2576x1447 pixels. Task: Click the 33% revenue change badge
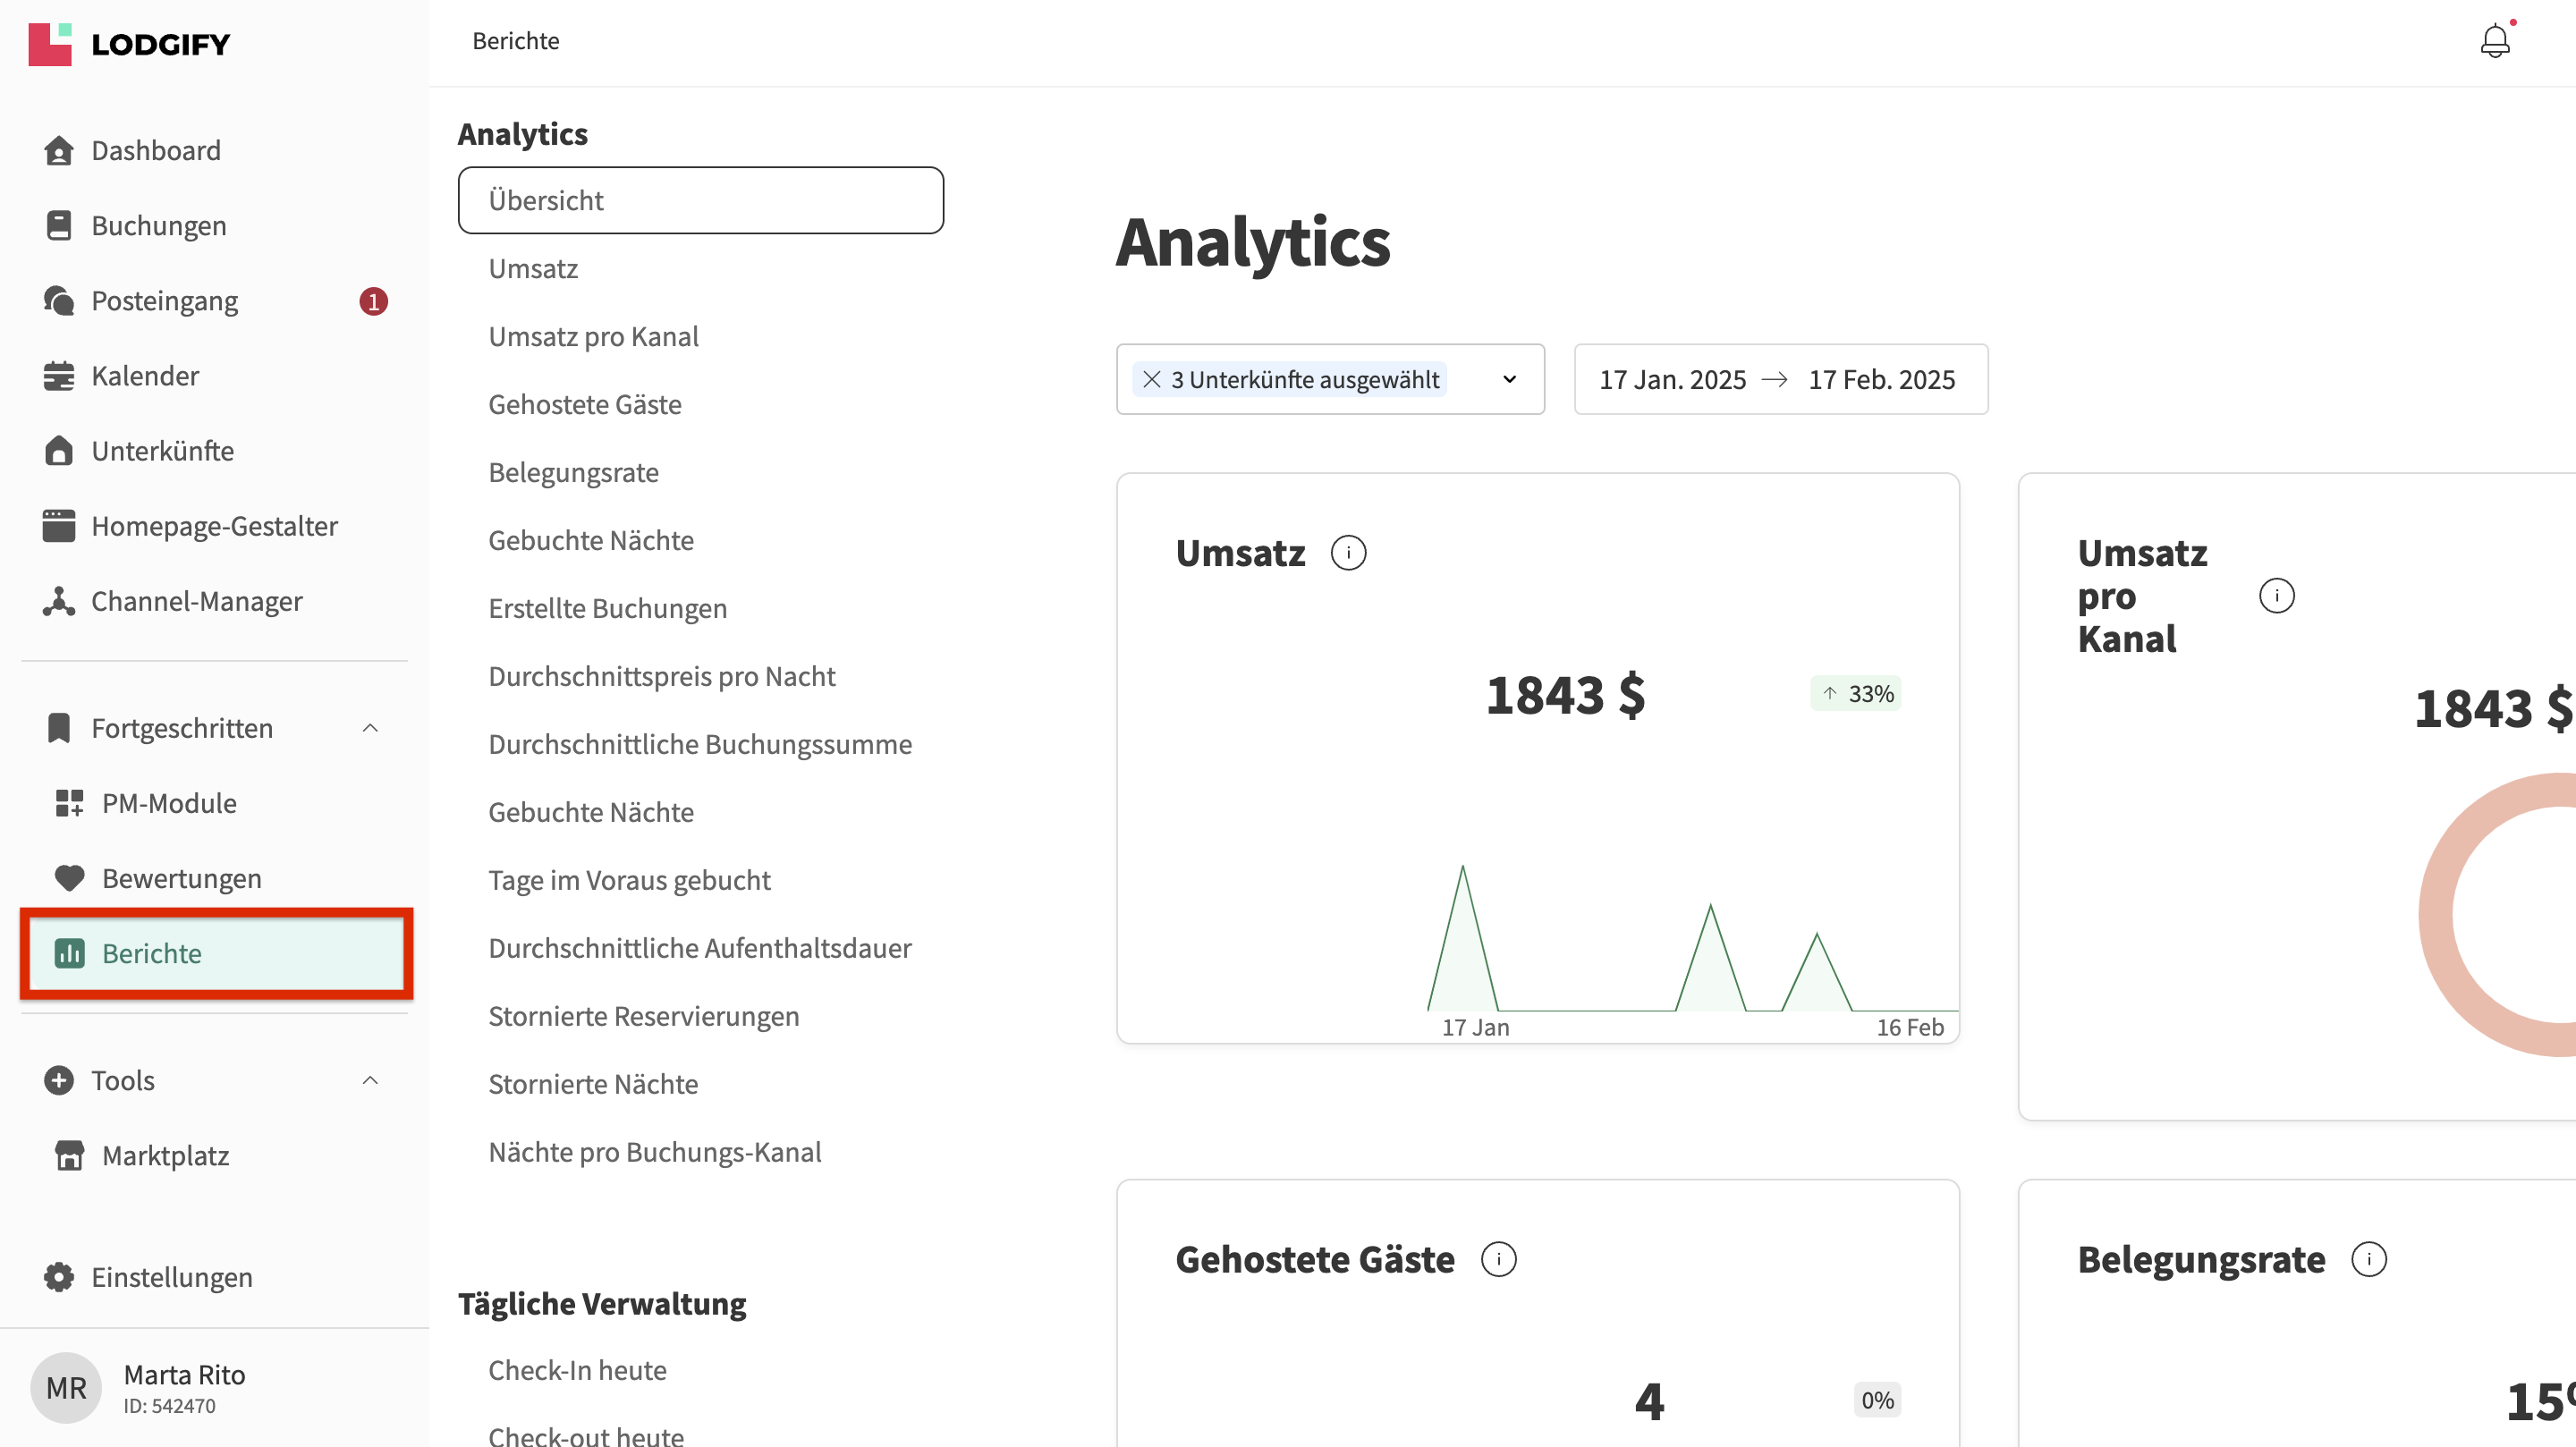click(1855, 694)
